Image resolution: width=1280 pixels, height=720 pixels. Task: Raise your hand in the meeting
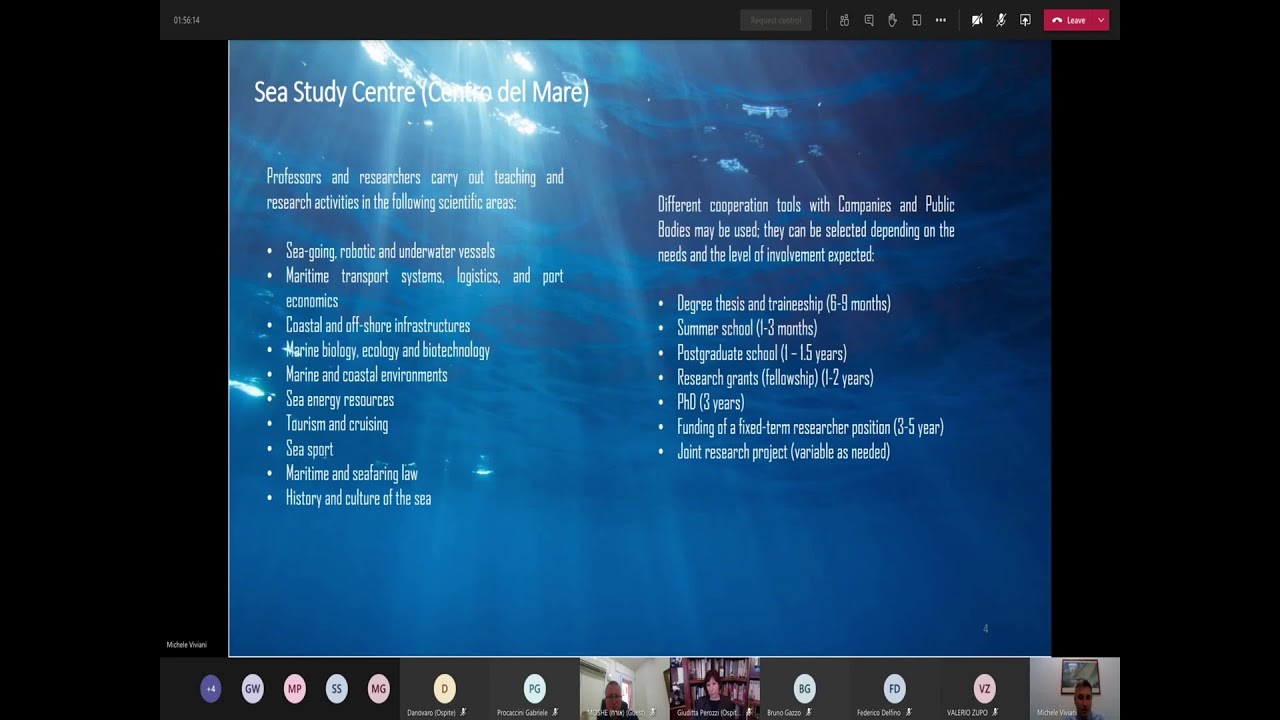pyautogui.click(x=892, y=20)
